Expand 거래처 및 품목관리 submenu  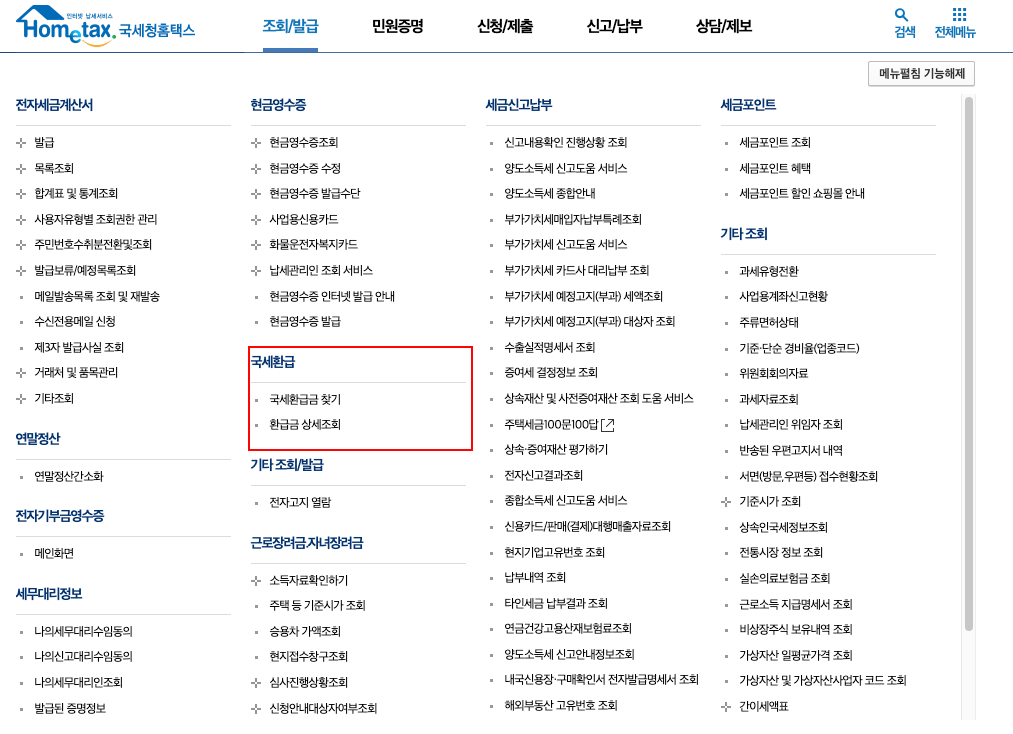(x=21, y=373)
